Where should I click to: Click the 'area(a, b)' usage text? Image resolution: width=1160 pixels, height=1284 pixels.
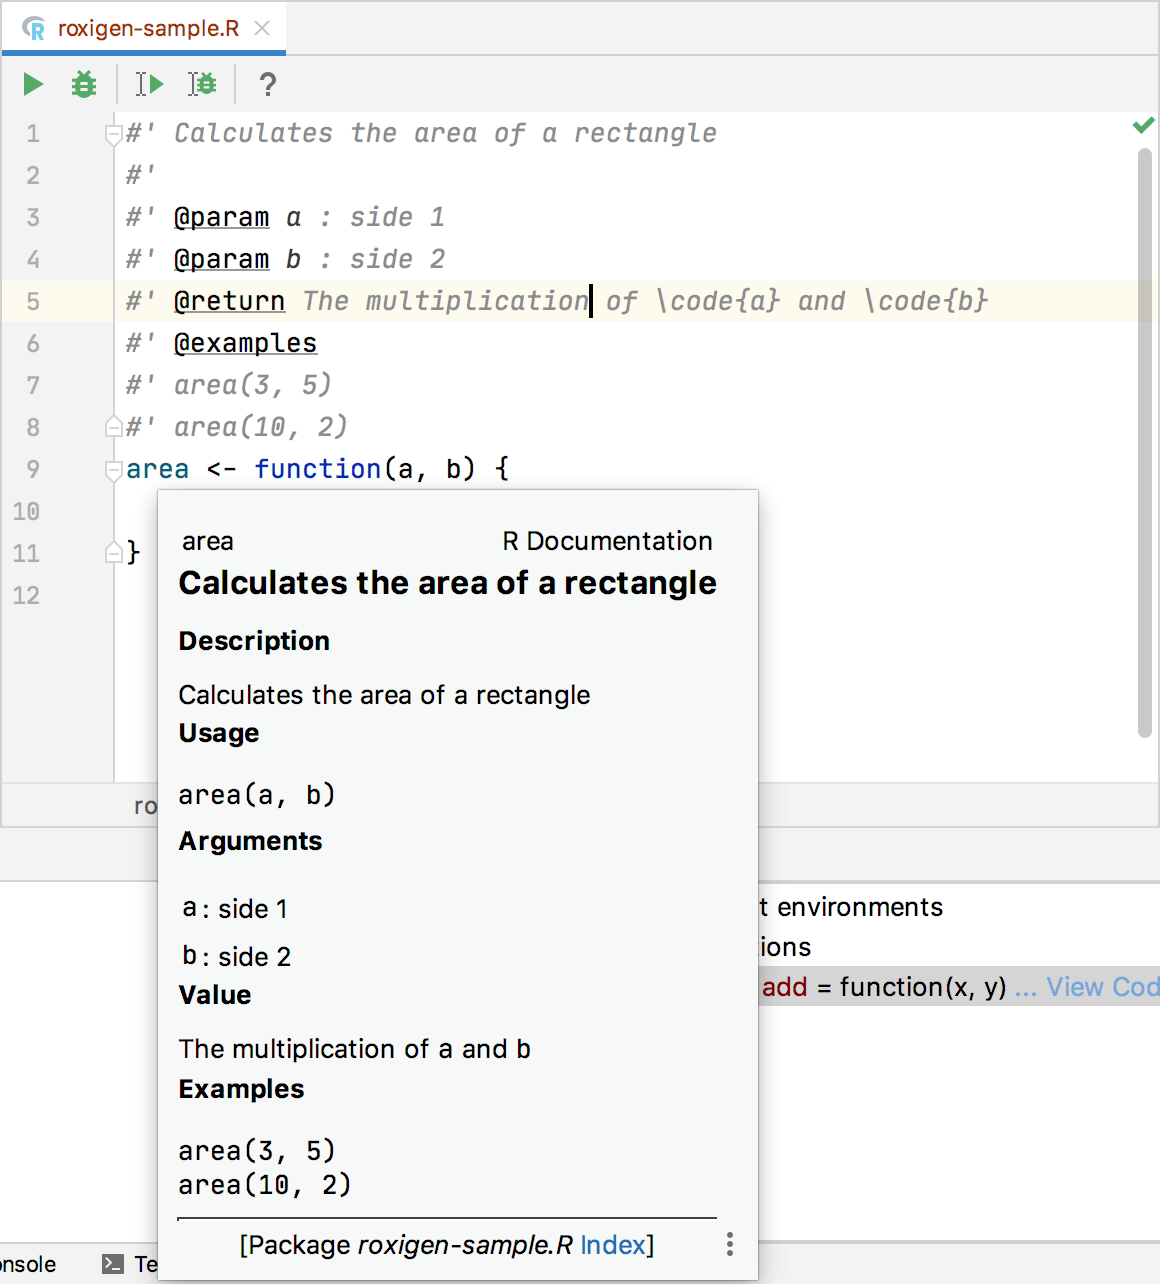tap(257, 795)
